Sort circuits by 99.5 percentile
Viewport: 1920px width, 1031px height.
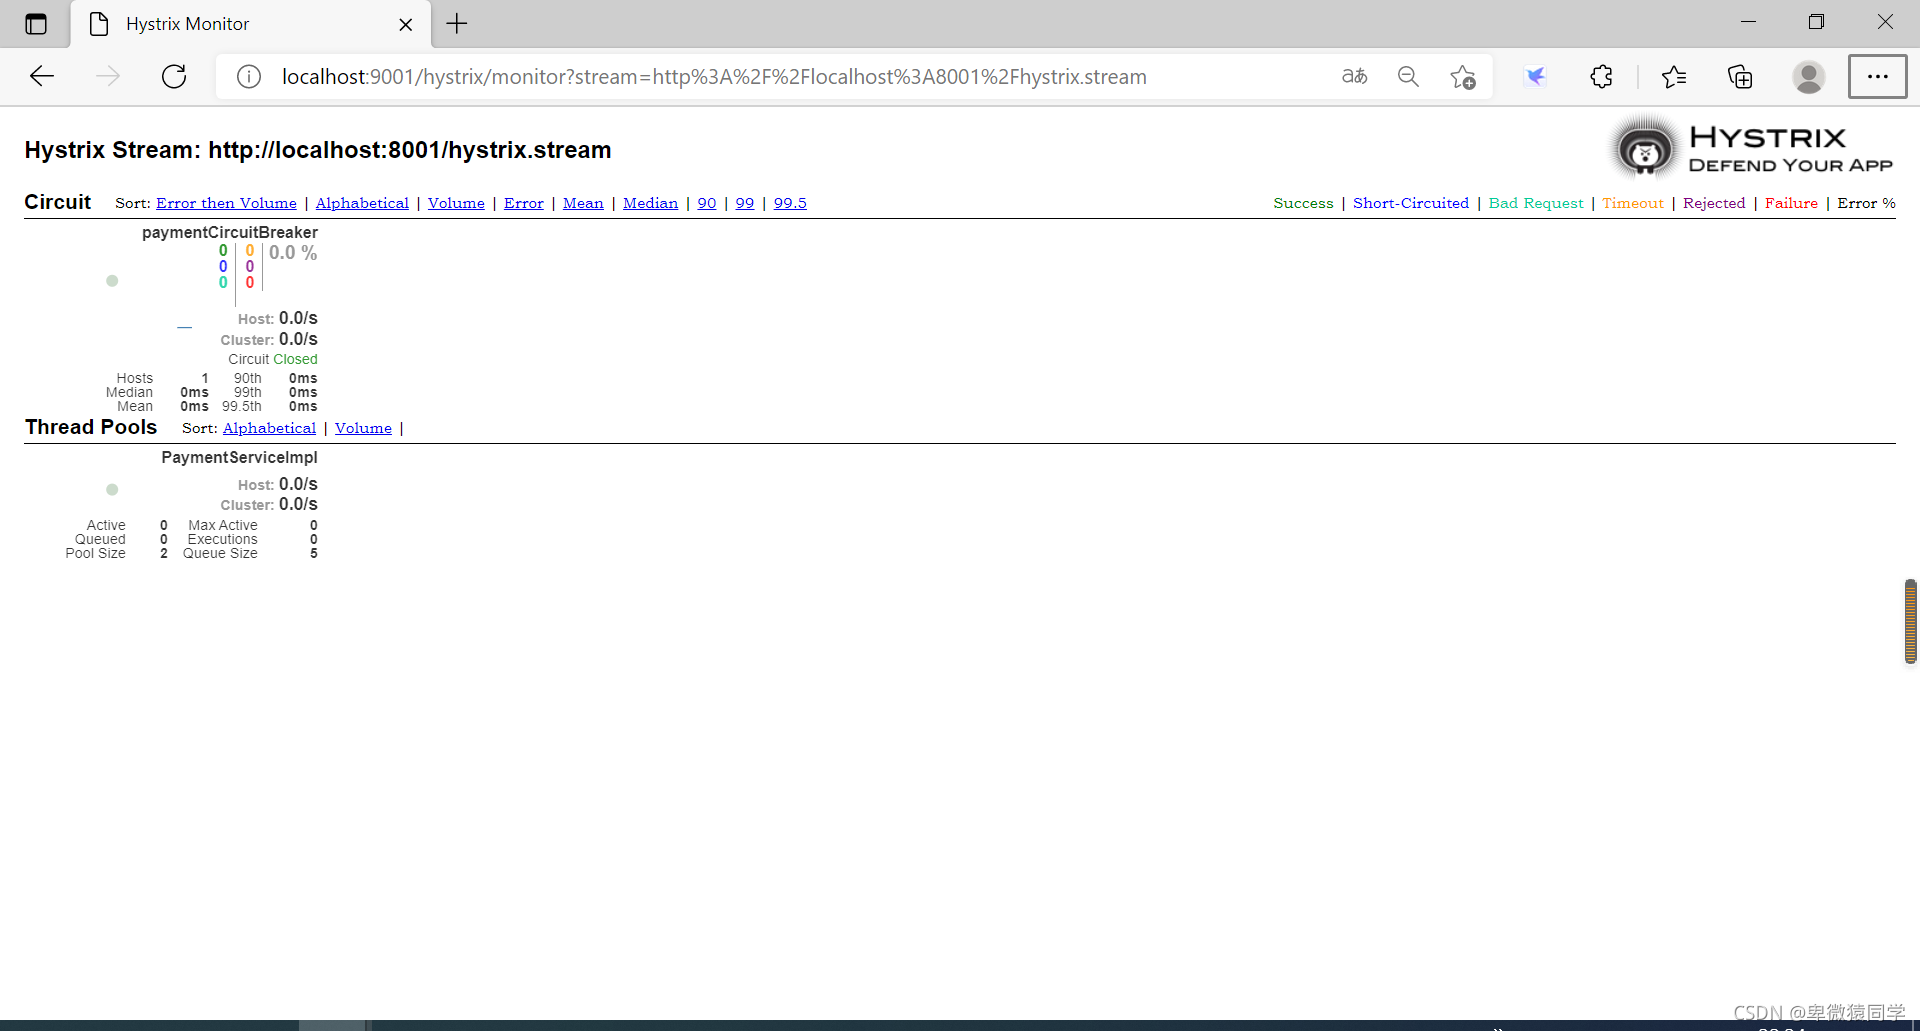[790, 203]
